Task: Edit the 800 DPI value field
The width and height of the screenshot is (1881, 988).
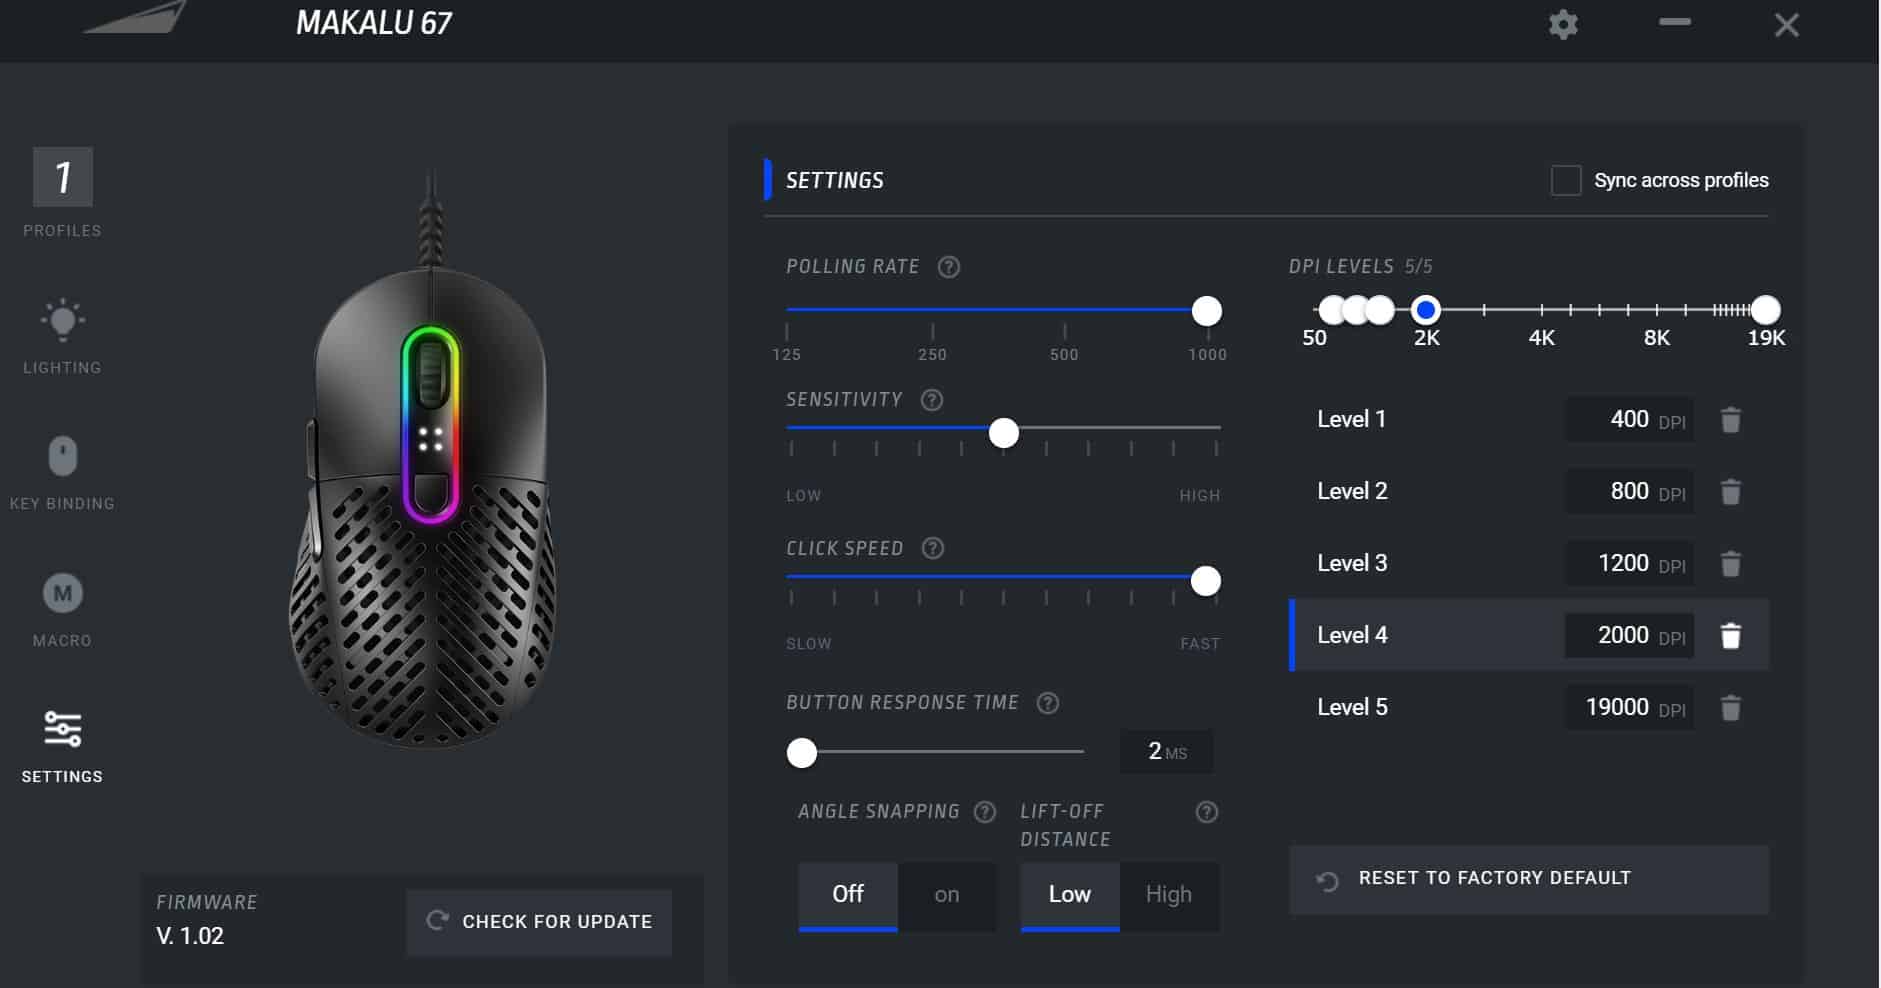Action: pyautogui.click(x=1629, y=492)
